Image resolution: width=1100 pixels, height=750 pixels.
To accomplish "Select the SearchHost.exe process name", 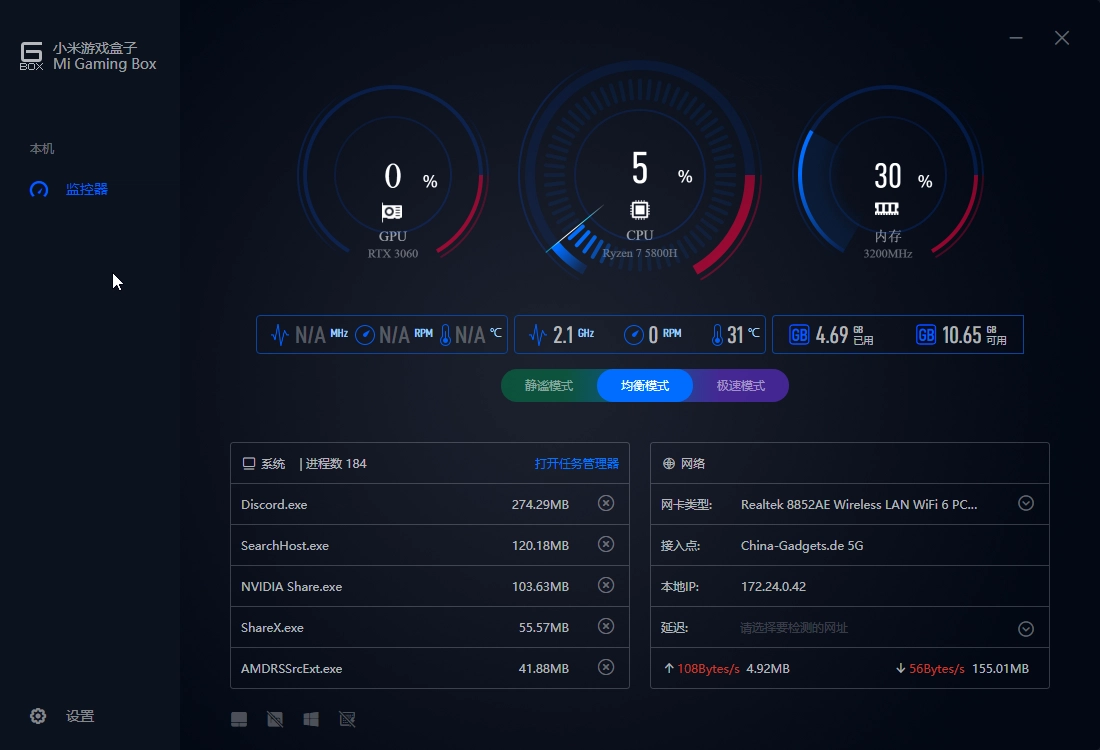I will [285, 546].
